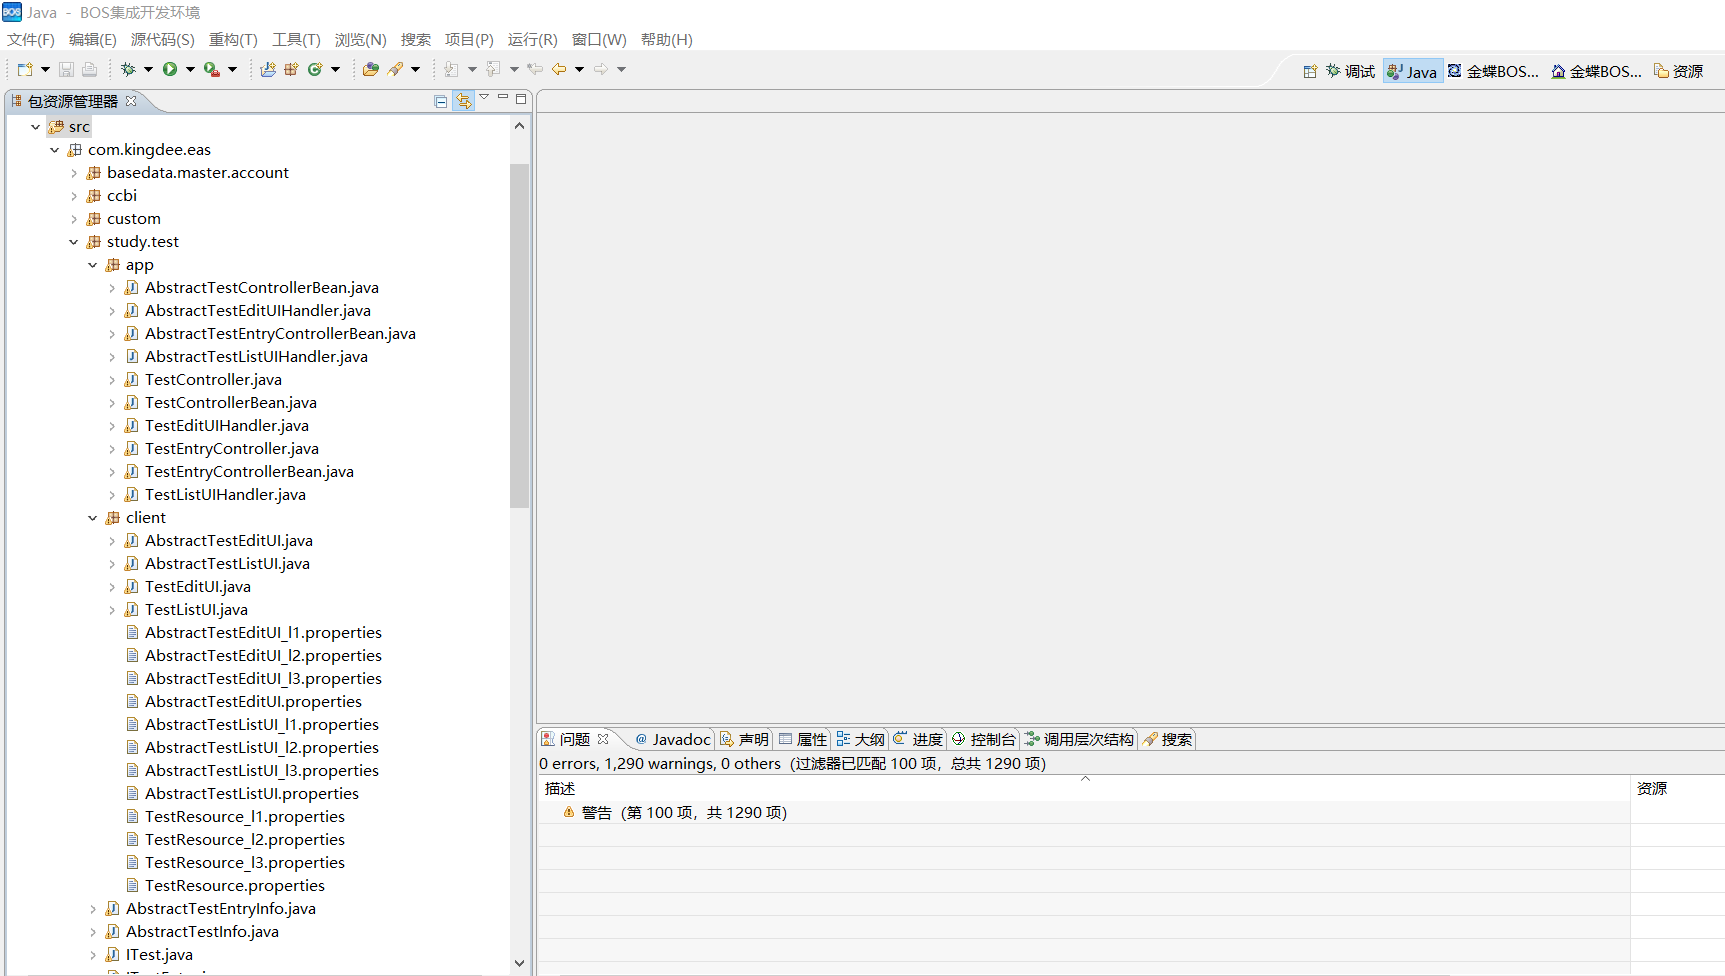Switch to the Javadoc tab
This screenshot has height=976, width=1725.
673,740
